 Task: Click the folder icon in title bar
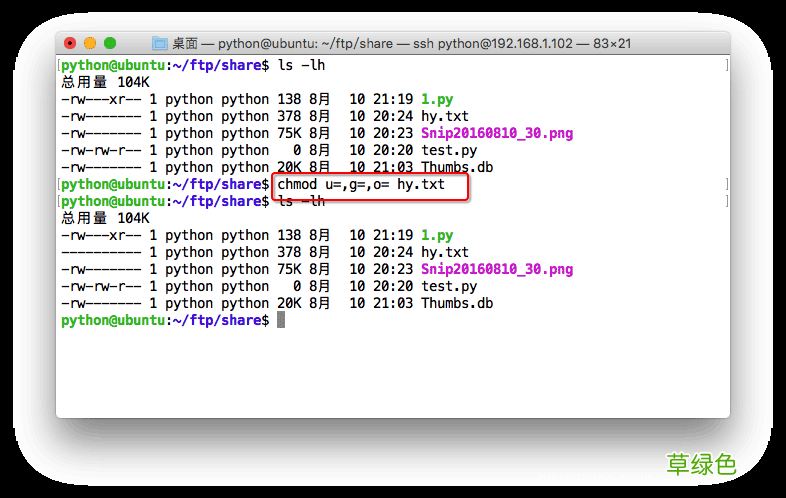click(160, 43)
